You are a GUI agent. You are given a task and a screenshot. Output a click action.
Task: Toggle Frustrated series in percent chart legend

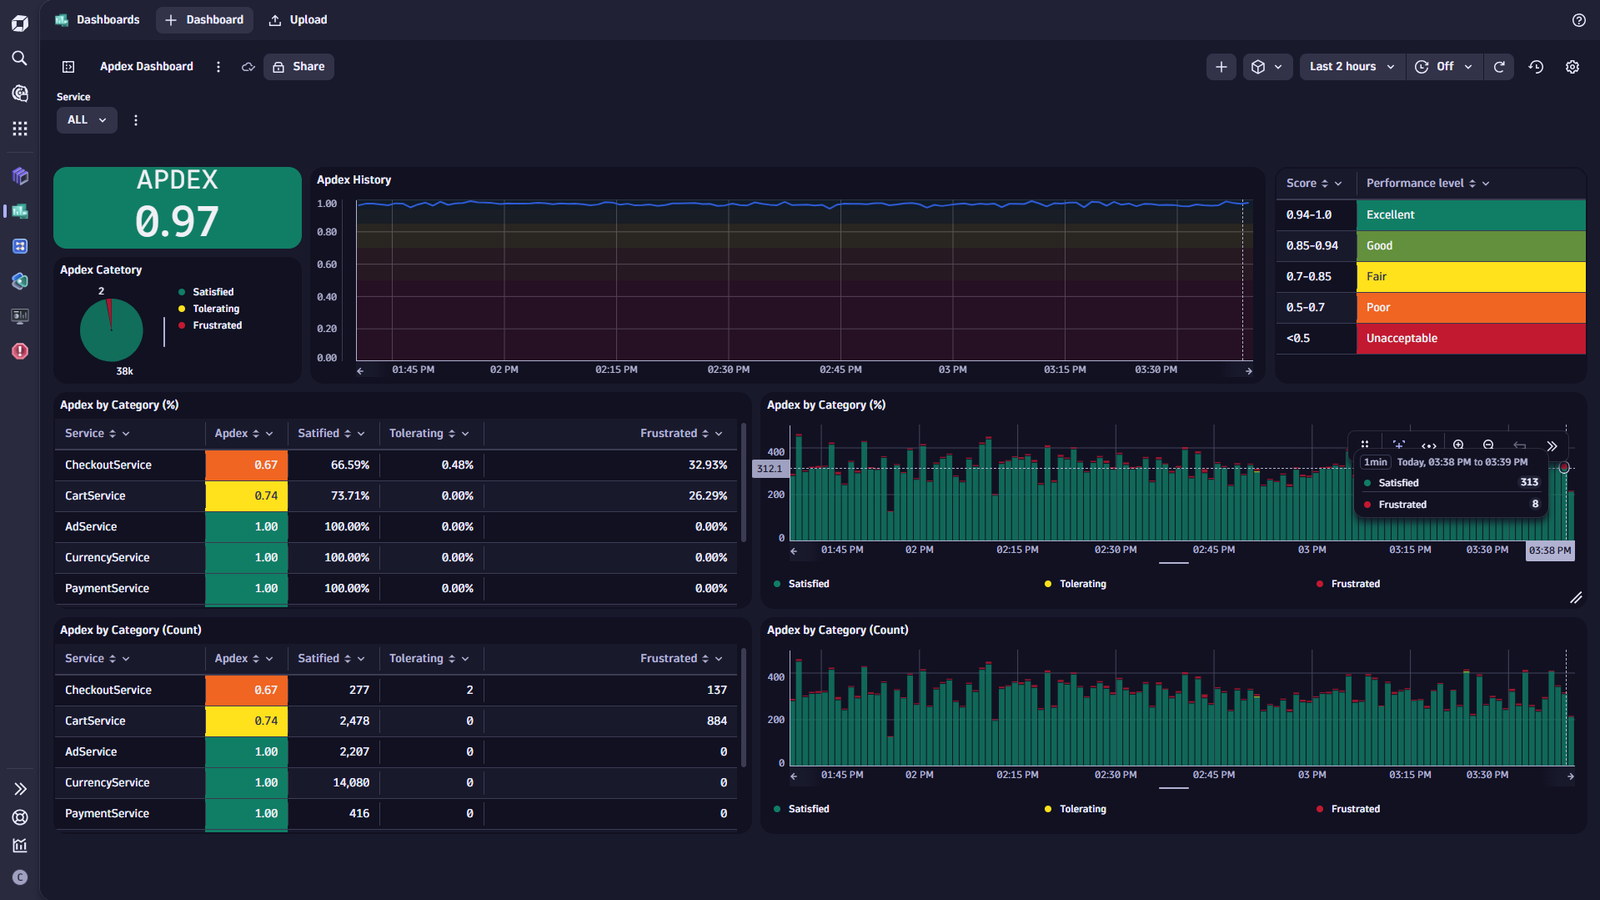pos(1348,584)
